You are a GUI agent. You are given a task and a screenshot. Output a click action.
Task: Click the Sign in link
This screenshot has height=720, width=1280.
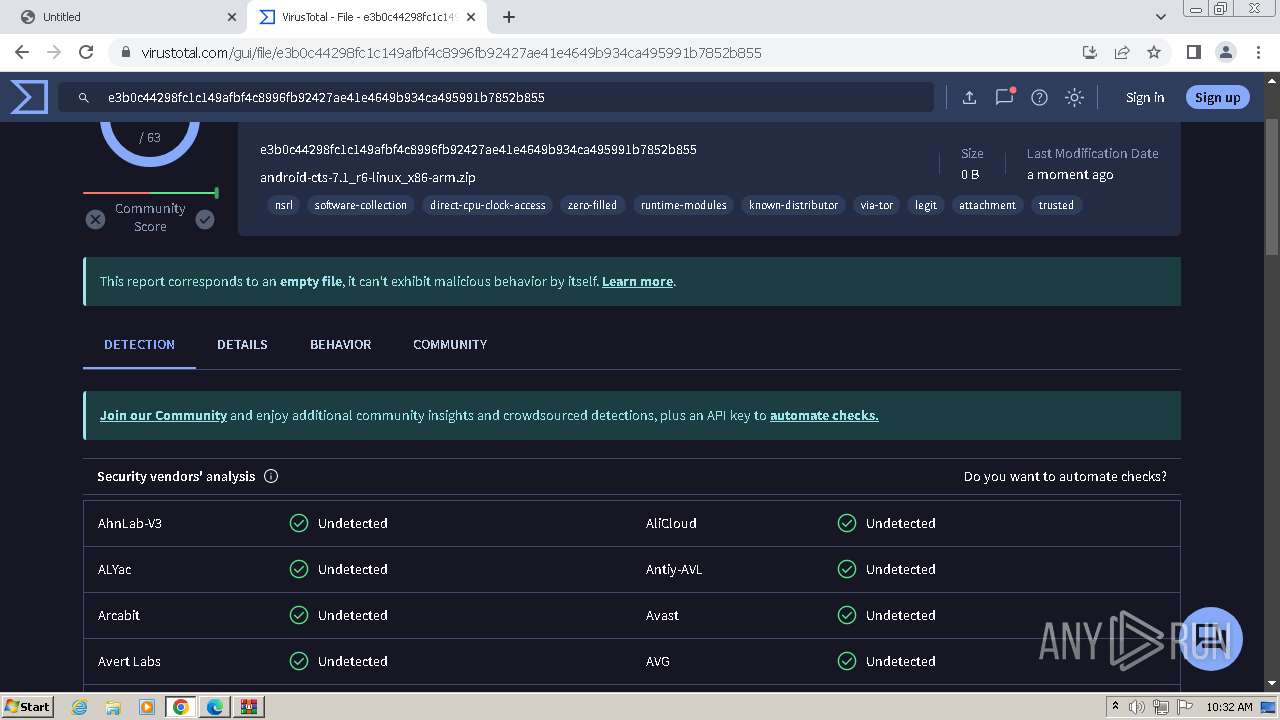pos(1145,97)
